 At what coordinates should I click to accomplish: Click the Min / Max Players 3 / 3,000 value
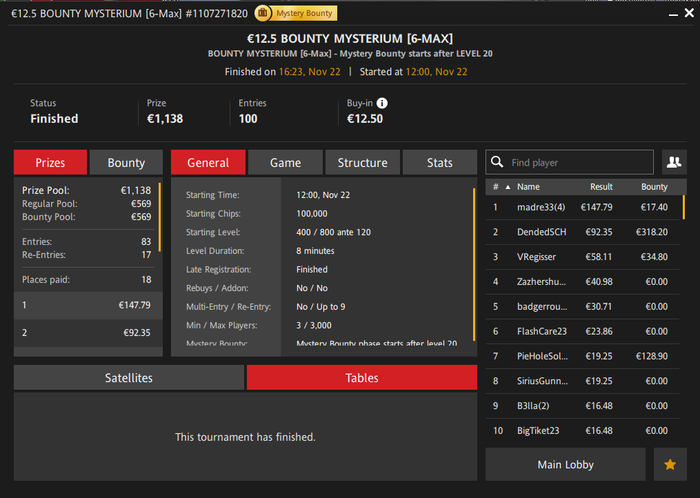(x=314, y=325)
